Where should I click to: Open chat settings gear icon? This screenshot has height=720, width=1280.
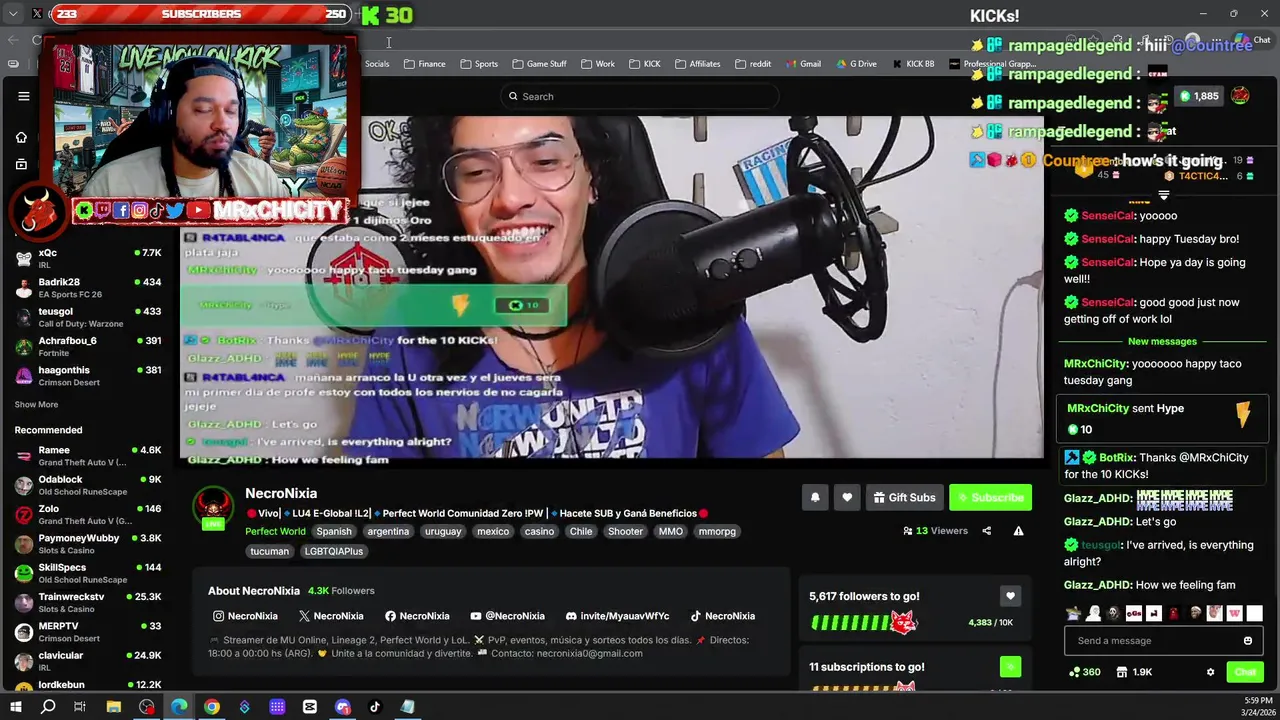point(1210,672)
